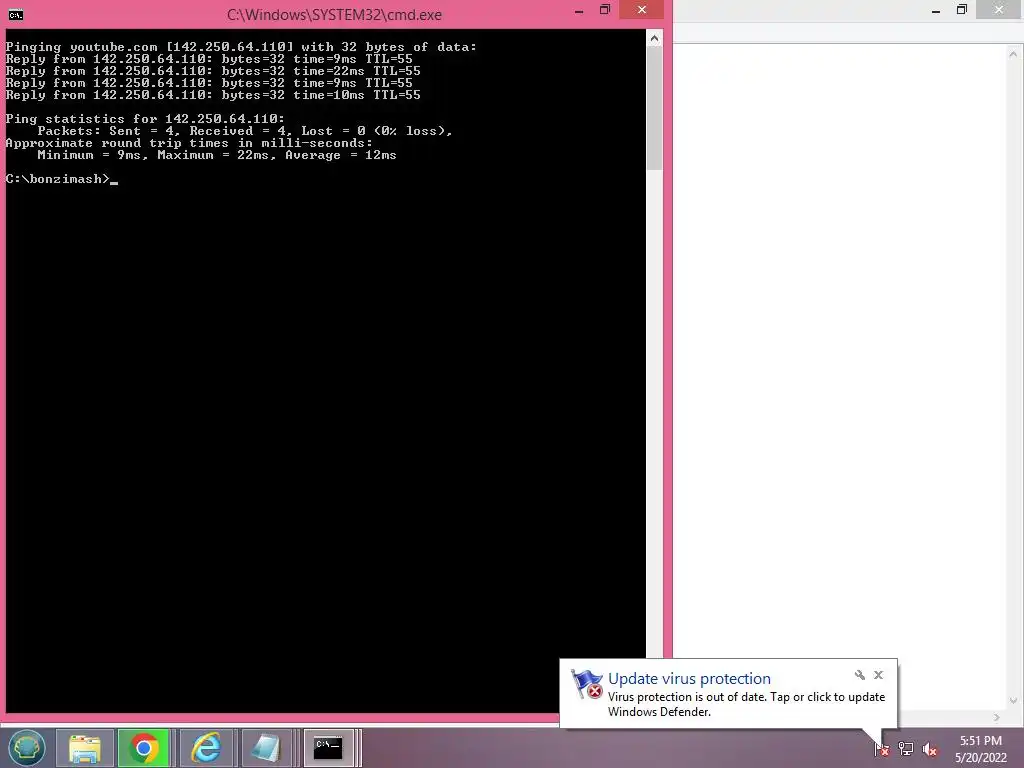This screenshot has width=1024, height=768.
Task: Click the virus protection out-of-date message
Action: click(746, 705)
